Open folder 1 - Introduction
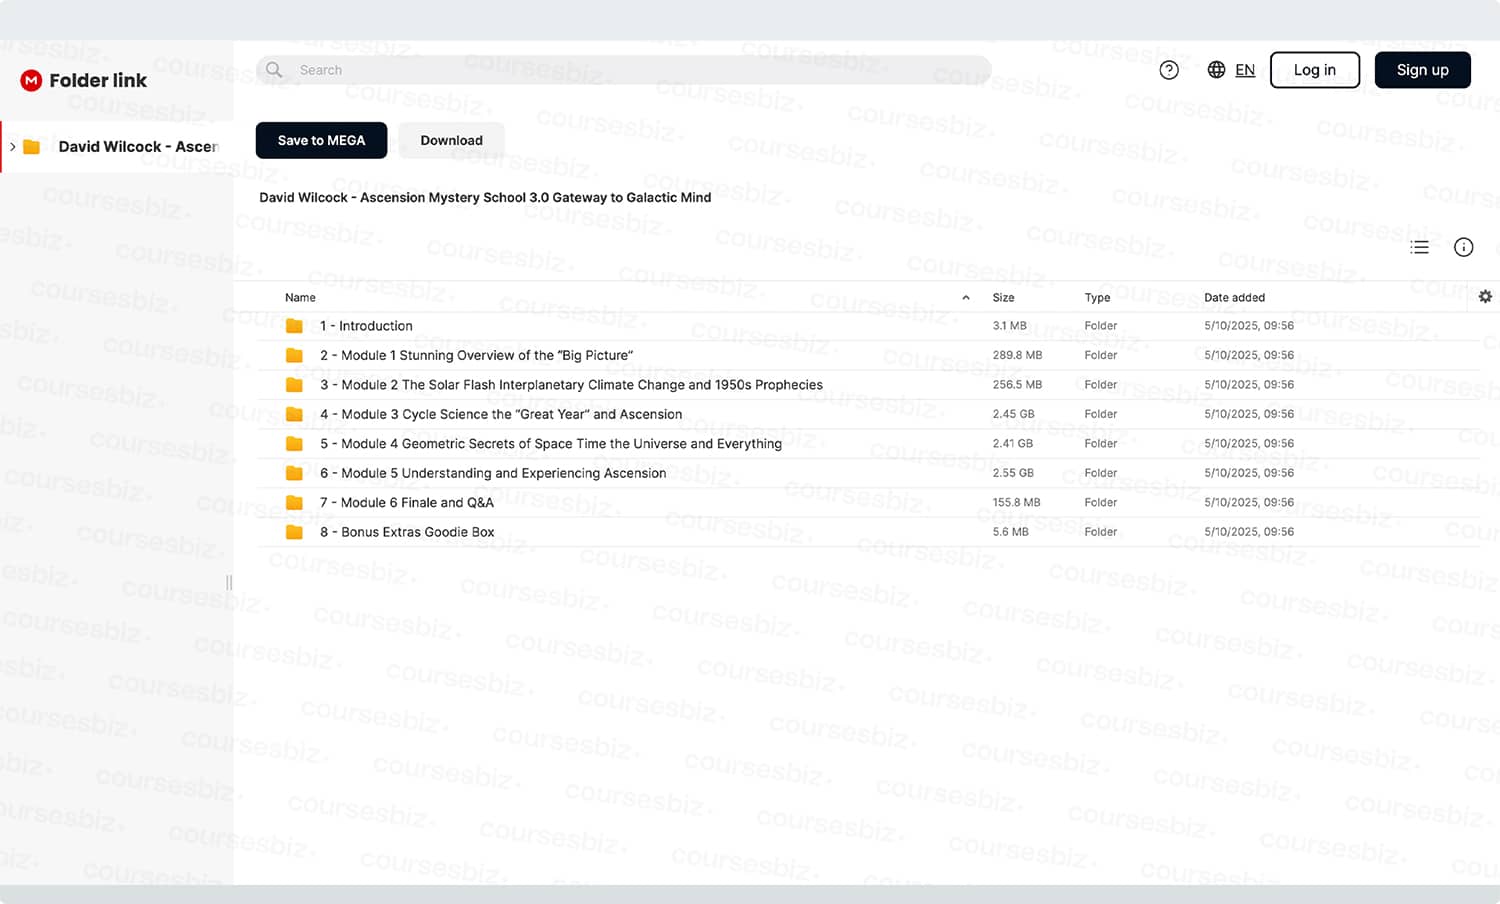Screen dimensions: 1500x904 tap(366, 326)
